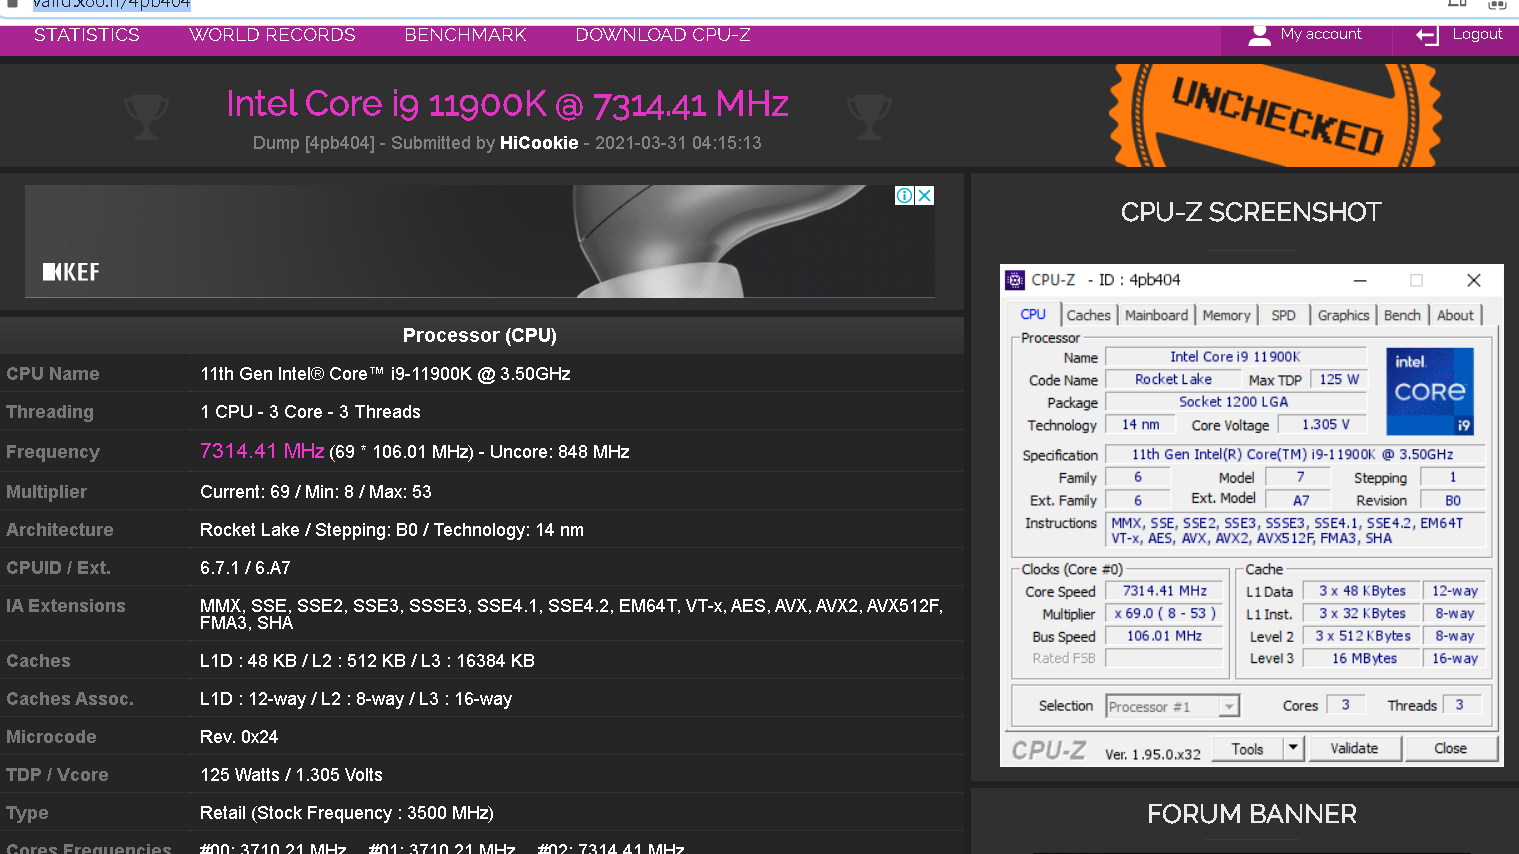Click the Intel Core i9 logo
The width and height of the screenshot is (1519, 854).
click(1430, 392)
